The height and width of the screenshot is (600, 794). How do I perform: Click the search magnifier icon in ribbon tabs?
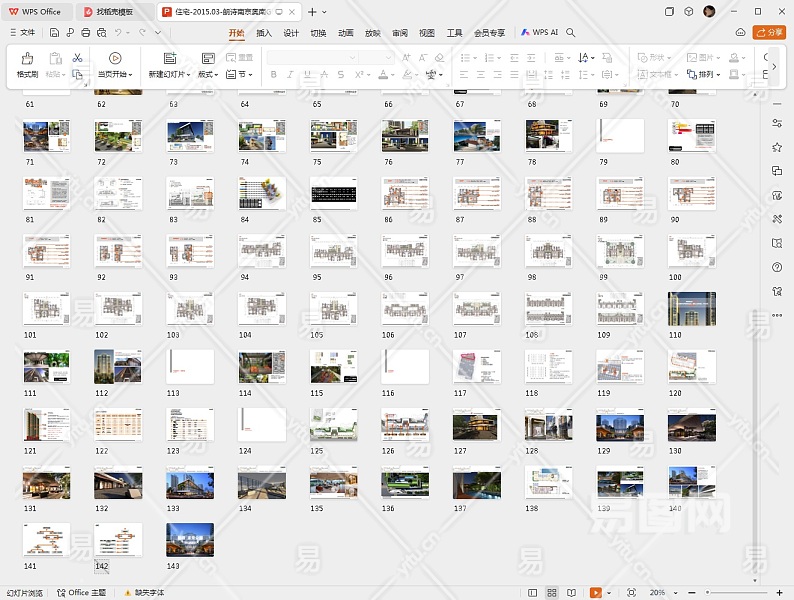(x=571, y=32)
